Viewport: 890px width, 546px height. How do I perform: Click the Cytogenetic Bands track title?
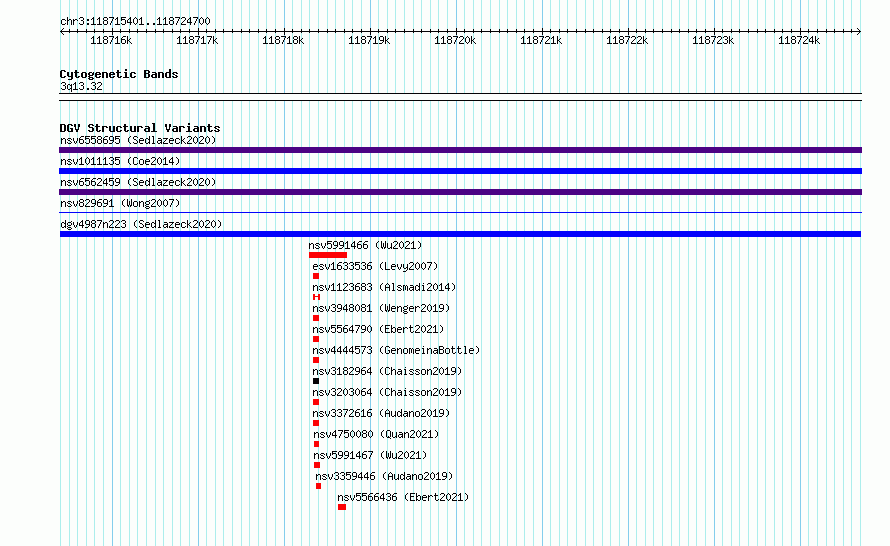point(119,74)
